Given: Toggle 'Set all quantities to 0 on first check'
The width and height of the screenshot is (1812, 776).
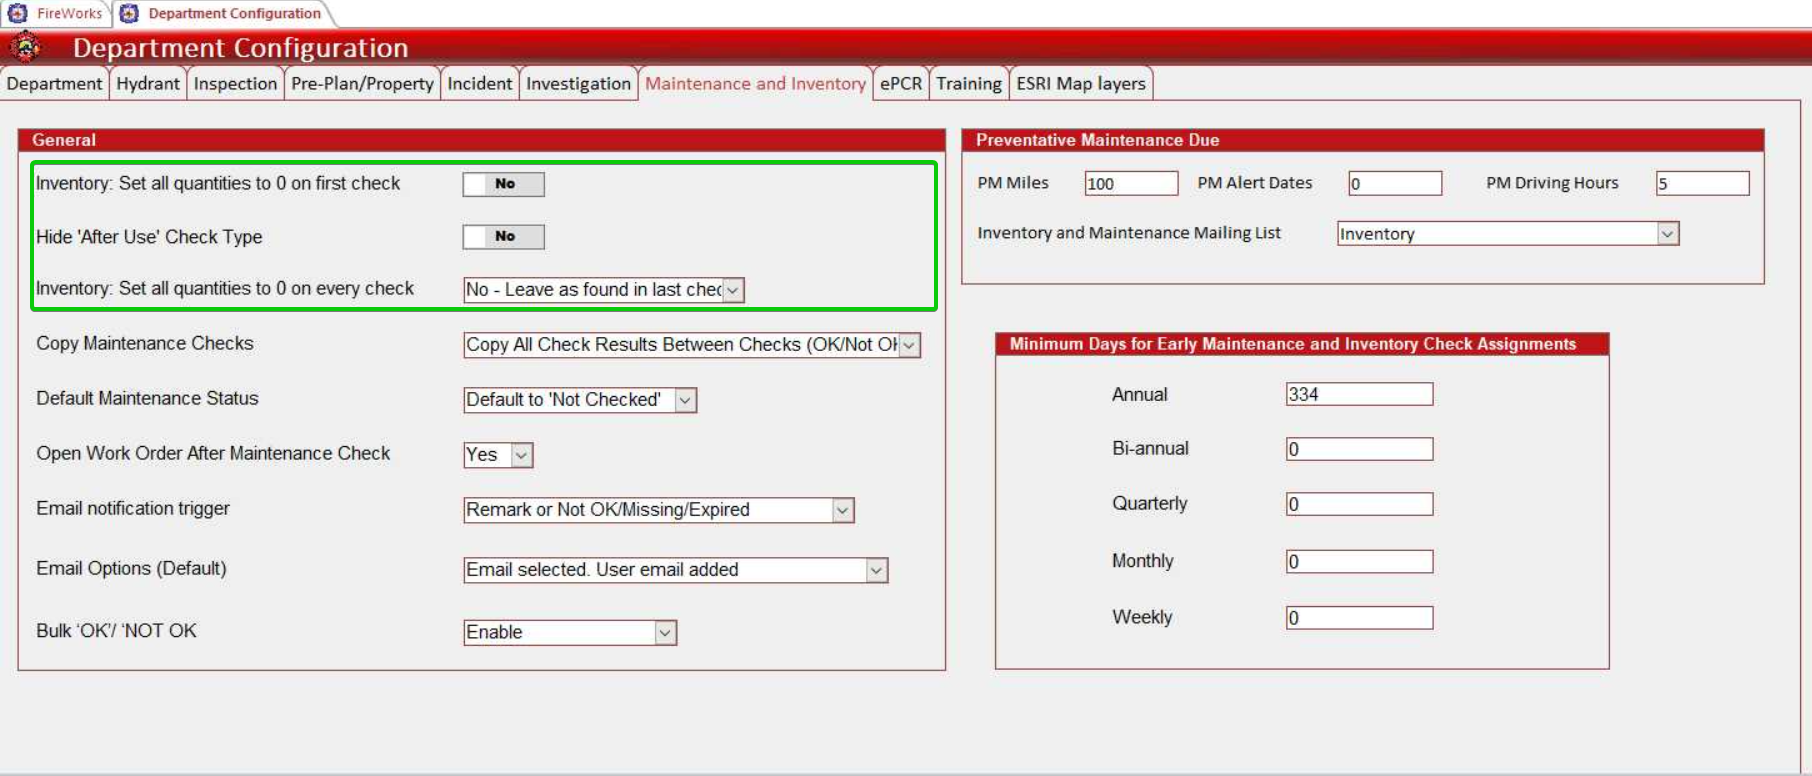Looking at the screenshot, I should coord(503,184).
